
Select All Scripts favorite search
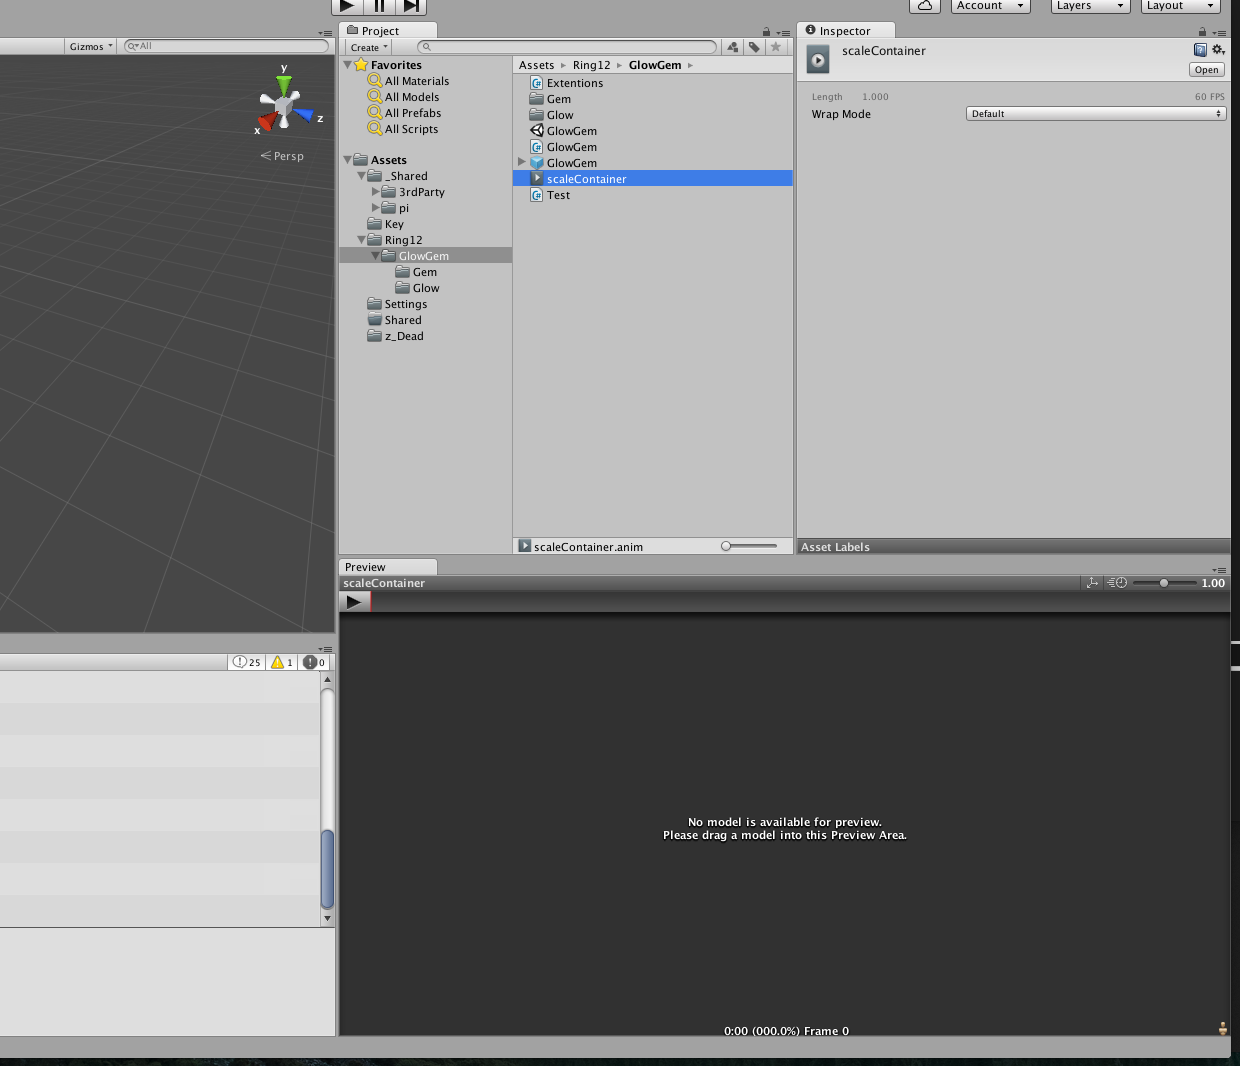(x=411, y=129)
